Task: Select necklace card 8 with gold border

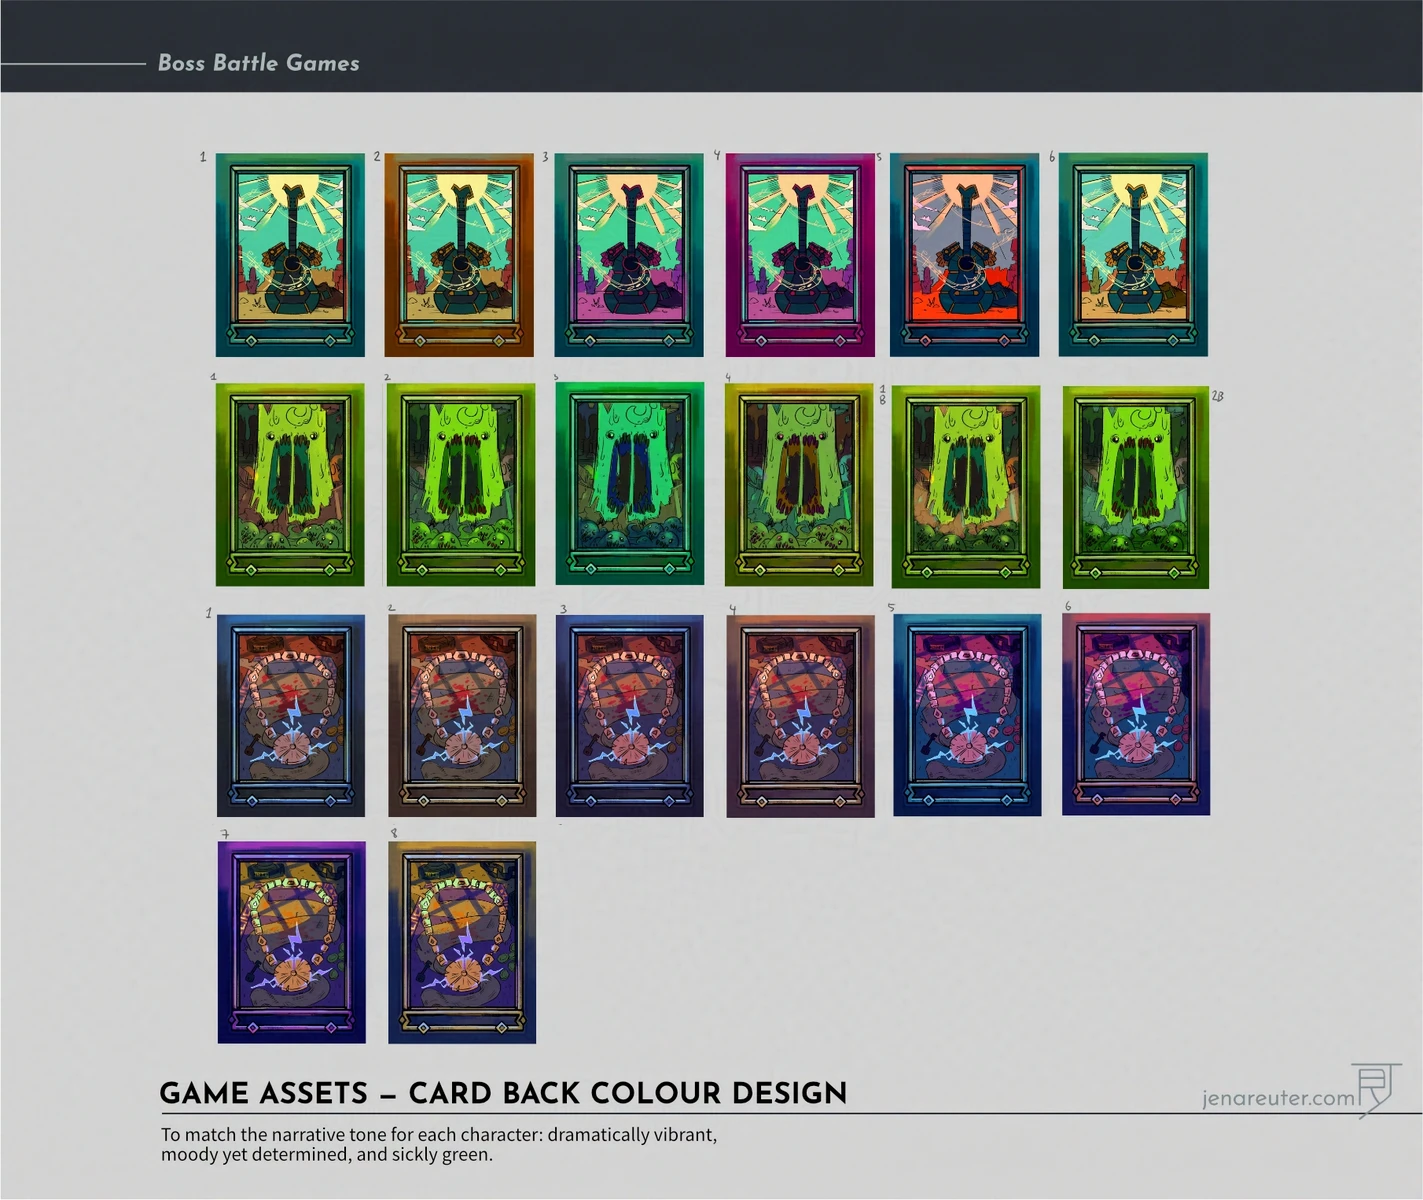Action: point(462,942)
